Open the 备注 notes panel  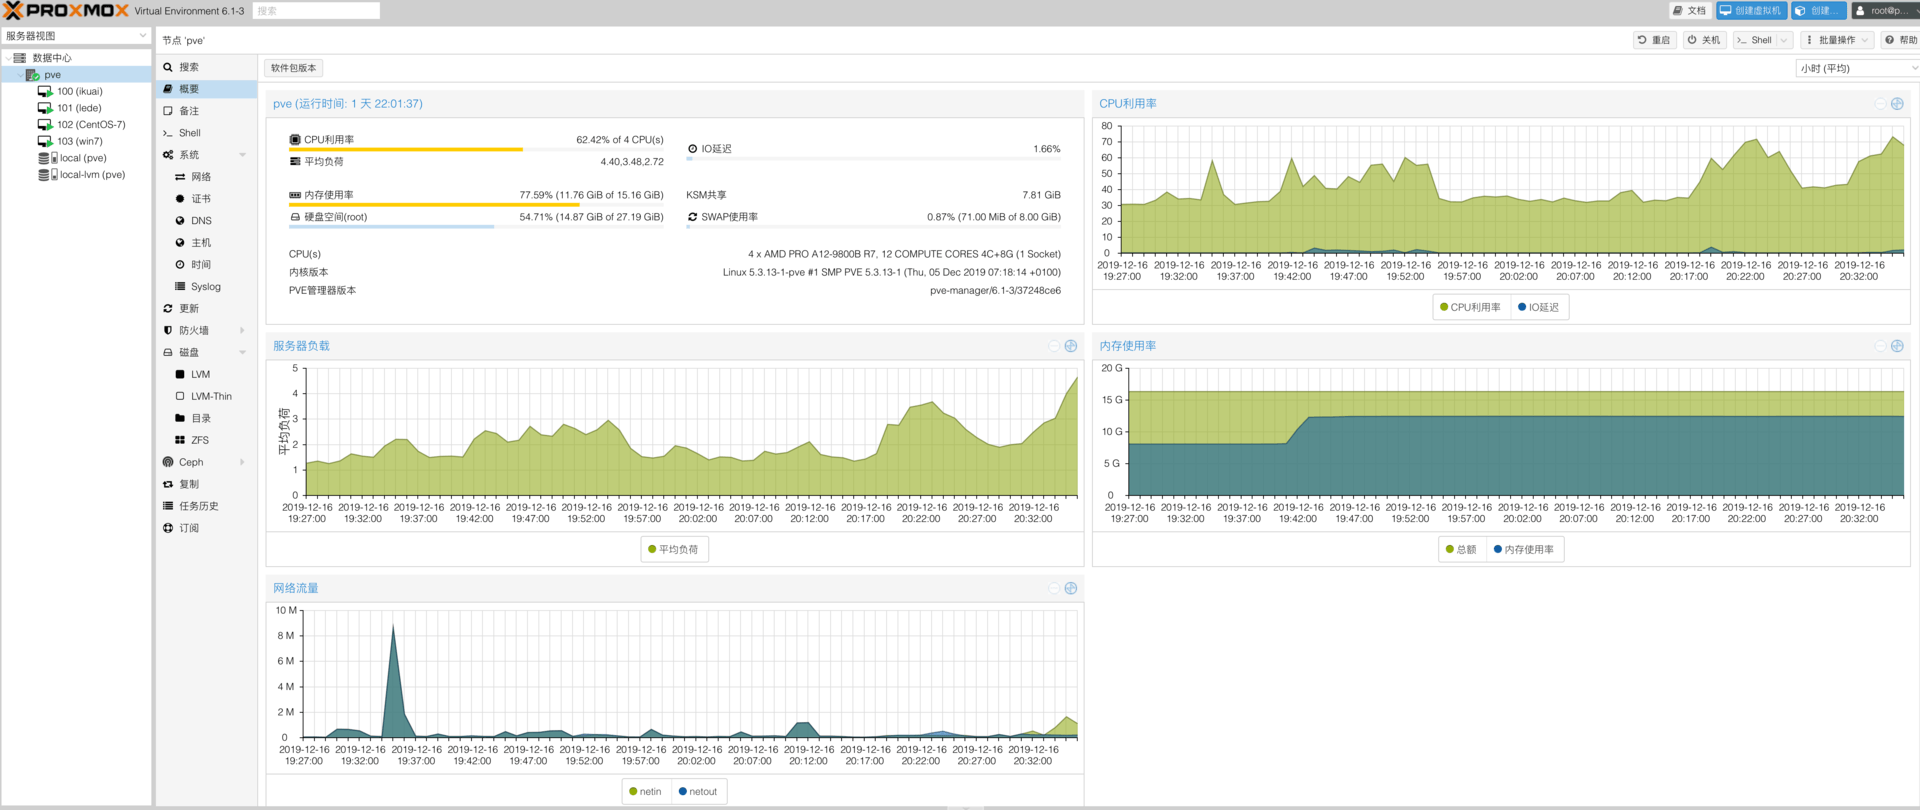[x=206, y=111]
